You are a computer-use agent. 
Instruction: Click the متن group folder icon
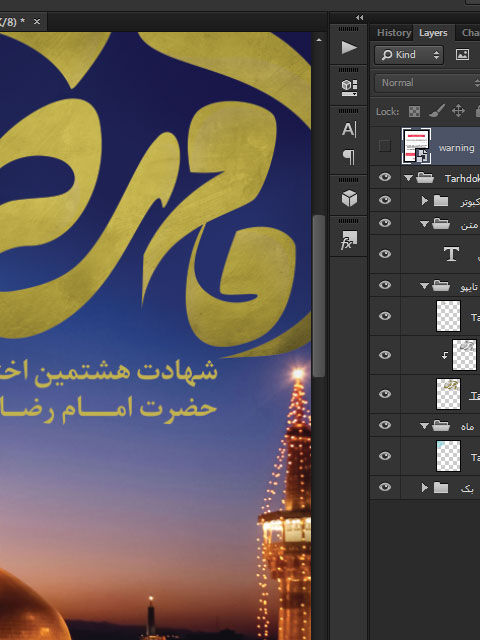[x=441, y=224]
